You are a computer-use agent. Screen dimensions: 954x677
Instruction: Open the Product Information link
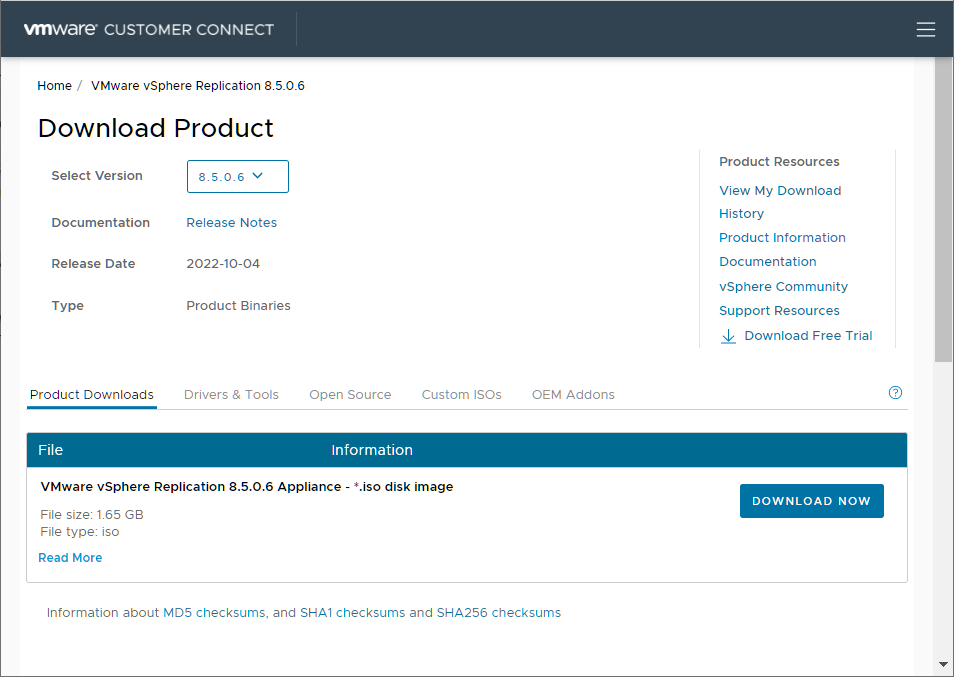coord(782,238)
